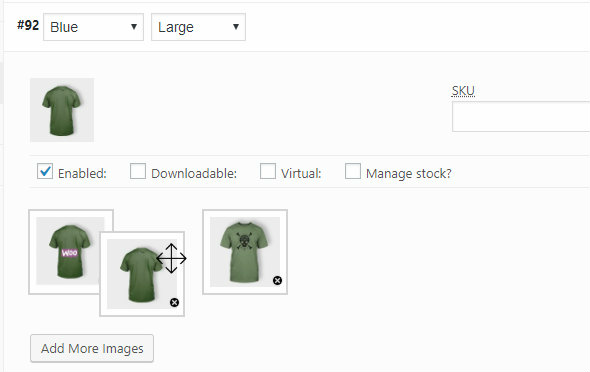Remove the plain green t-shirt gallery image

click(x=174, y=302)
